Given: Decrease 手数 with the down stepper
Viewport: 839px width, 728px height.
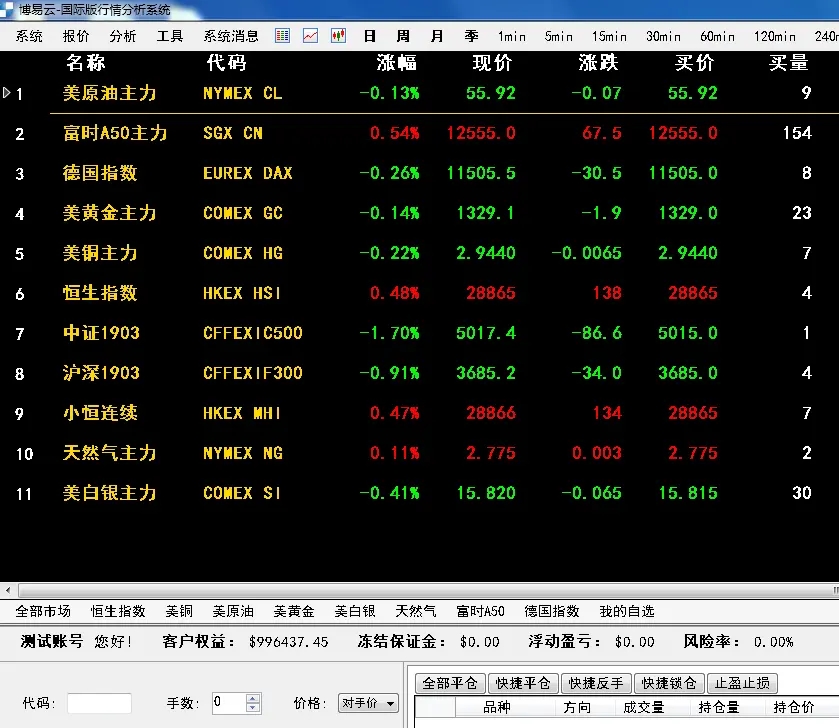Looking at the screenshot, I should (x=253, y=708).
